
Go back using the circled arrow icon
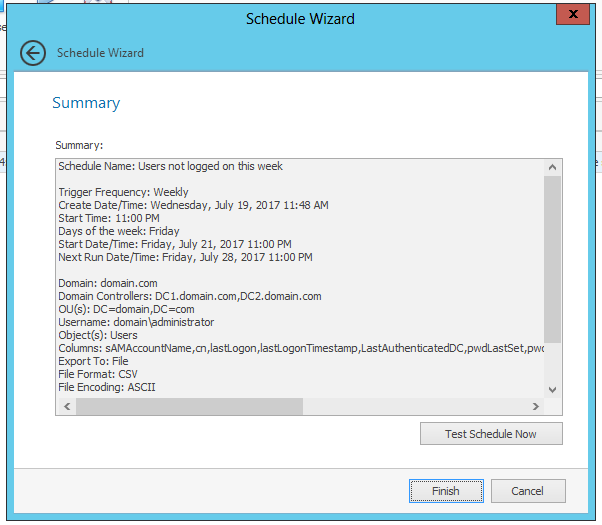[x=33, y=53]
